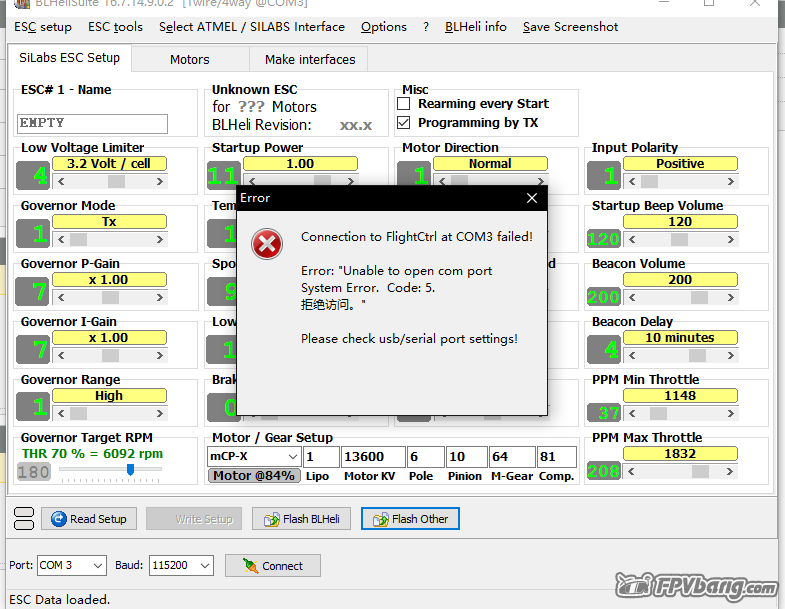The image size is (785, 609).
Task: Decrease Beacon Delay with left arrow
Action: click(632, 356)
